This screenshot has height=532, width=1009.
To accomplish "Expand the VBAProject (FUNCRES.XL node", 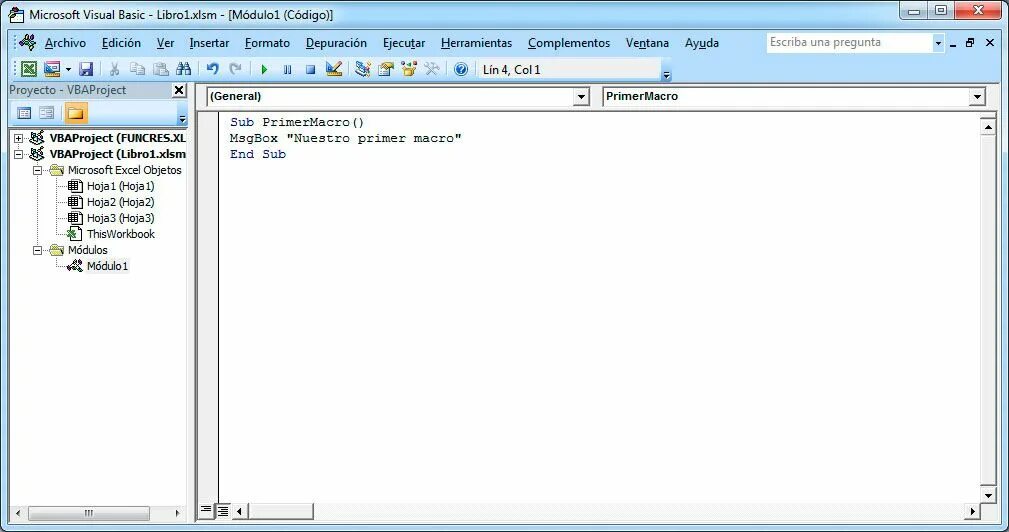I will [x=19, y=138].
